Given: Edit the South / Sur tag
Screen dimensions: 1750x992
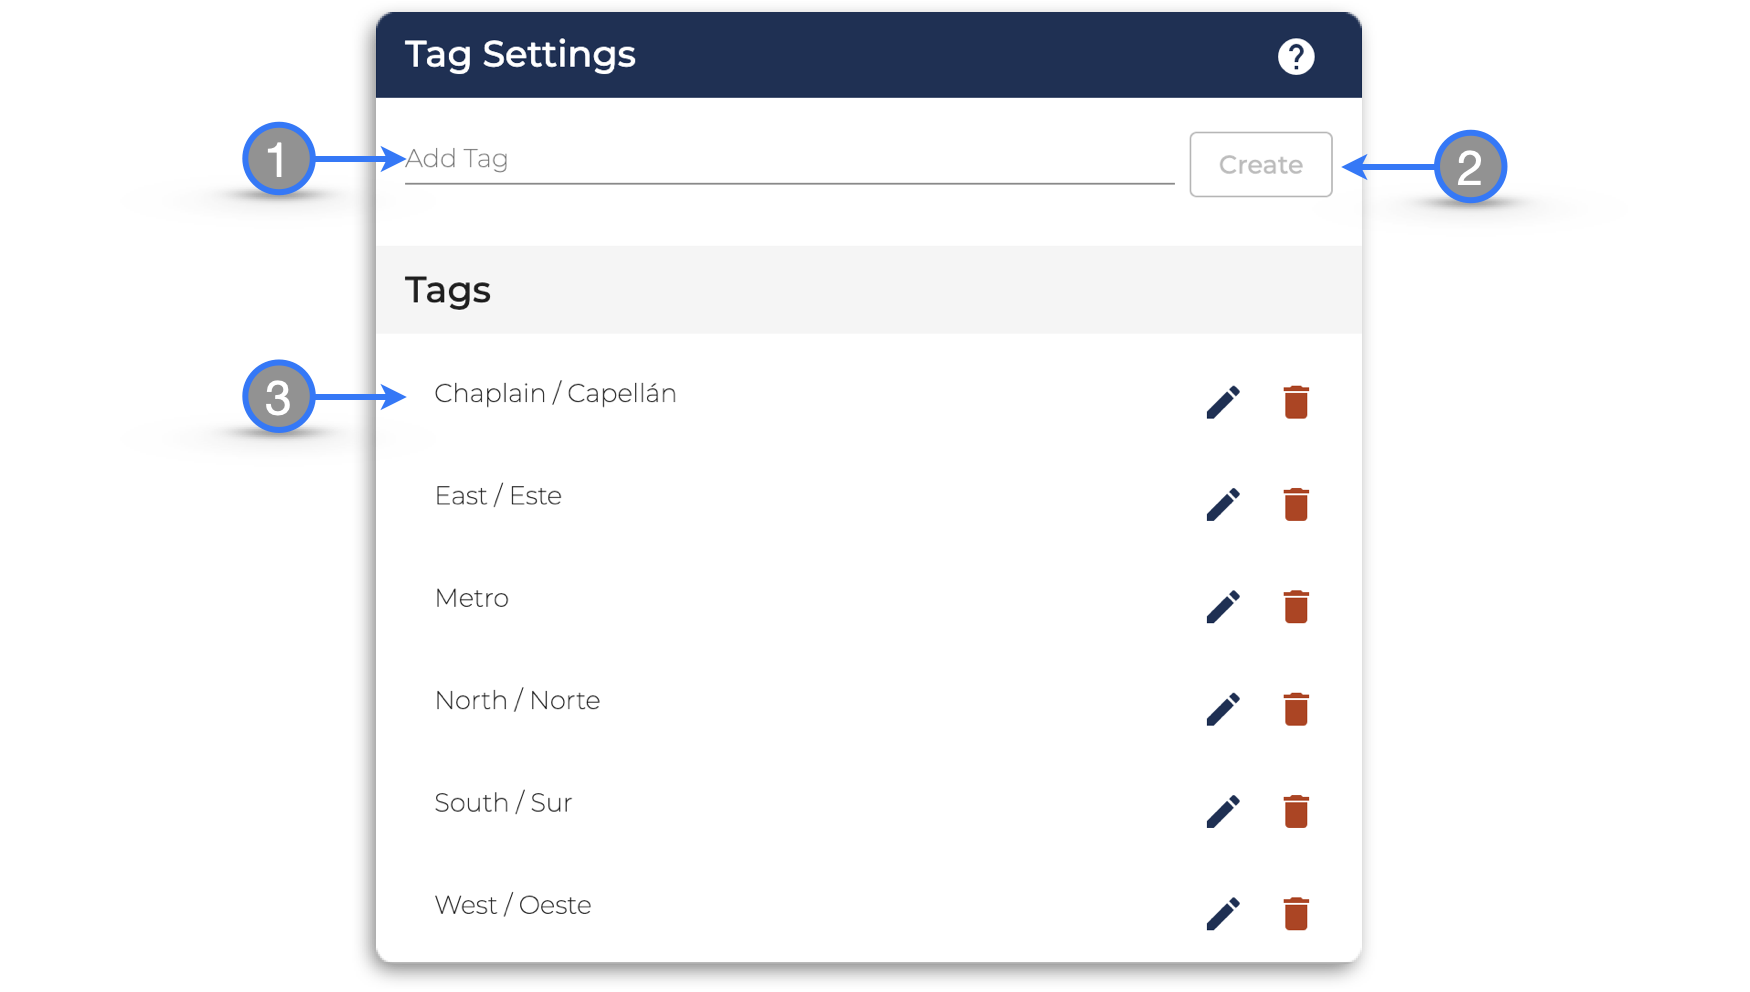Looking at the screenshot, I should [1223, 811].
